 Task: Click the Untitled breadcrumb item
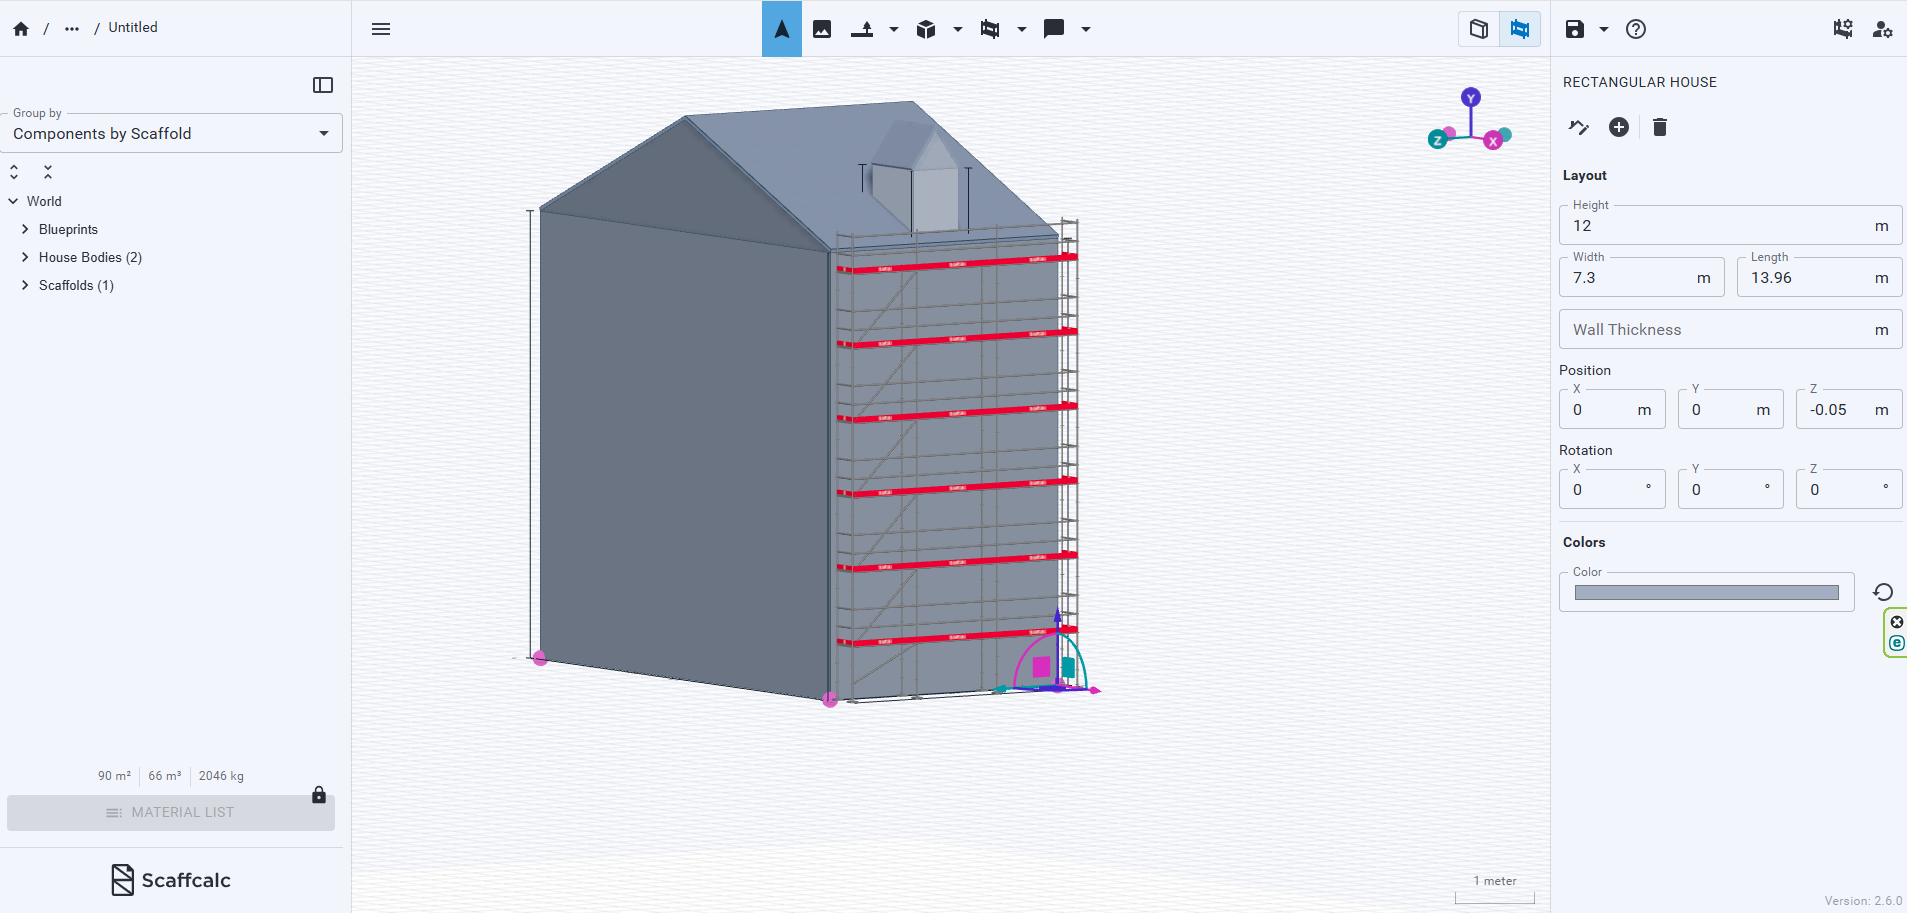coord(133,27)
